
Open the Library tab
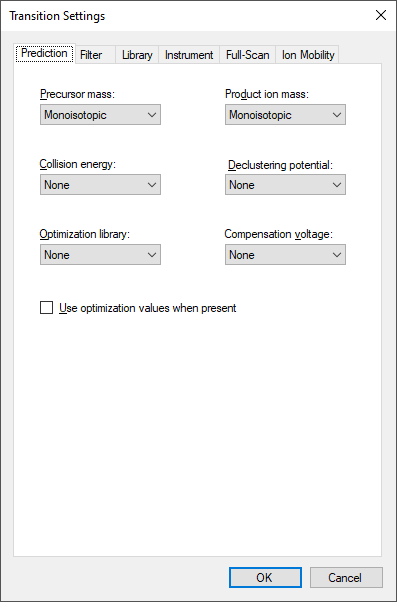137,55
